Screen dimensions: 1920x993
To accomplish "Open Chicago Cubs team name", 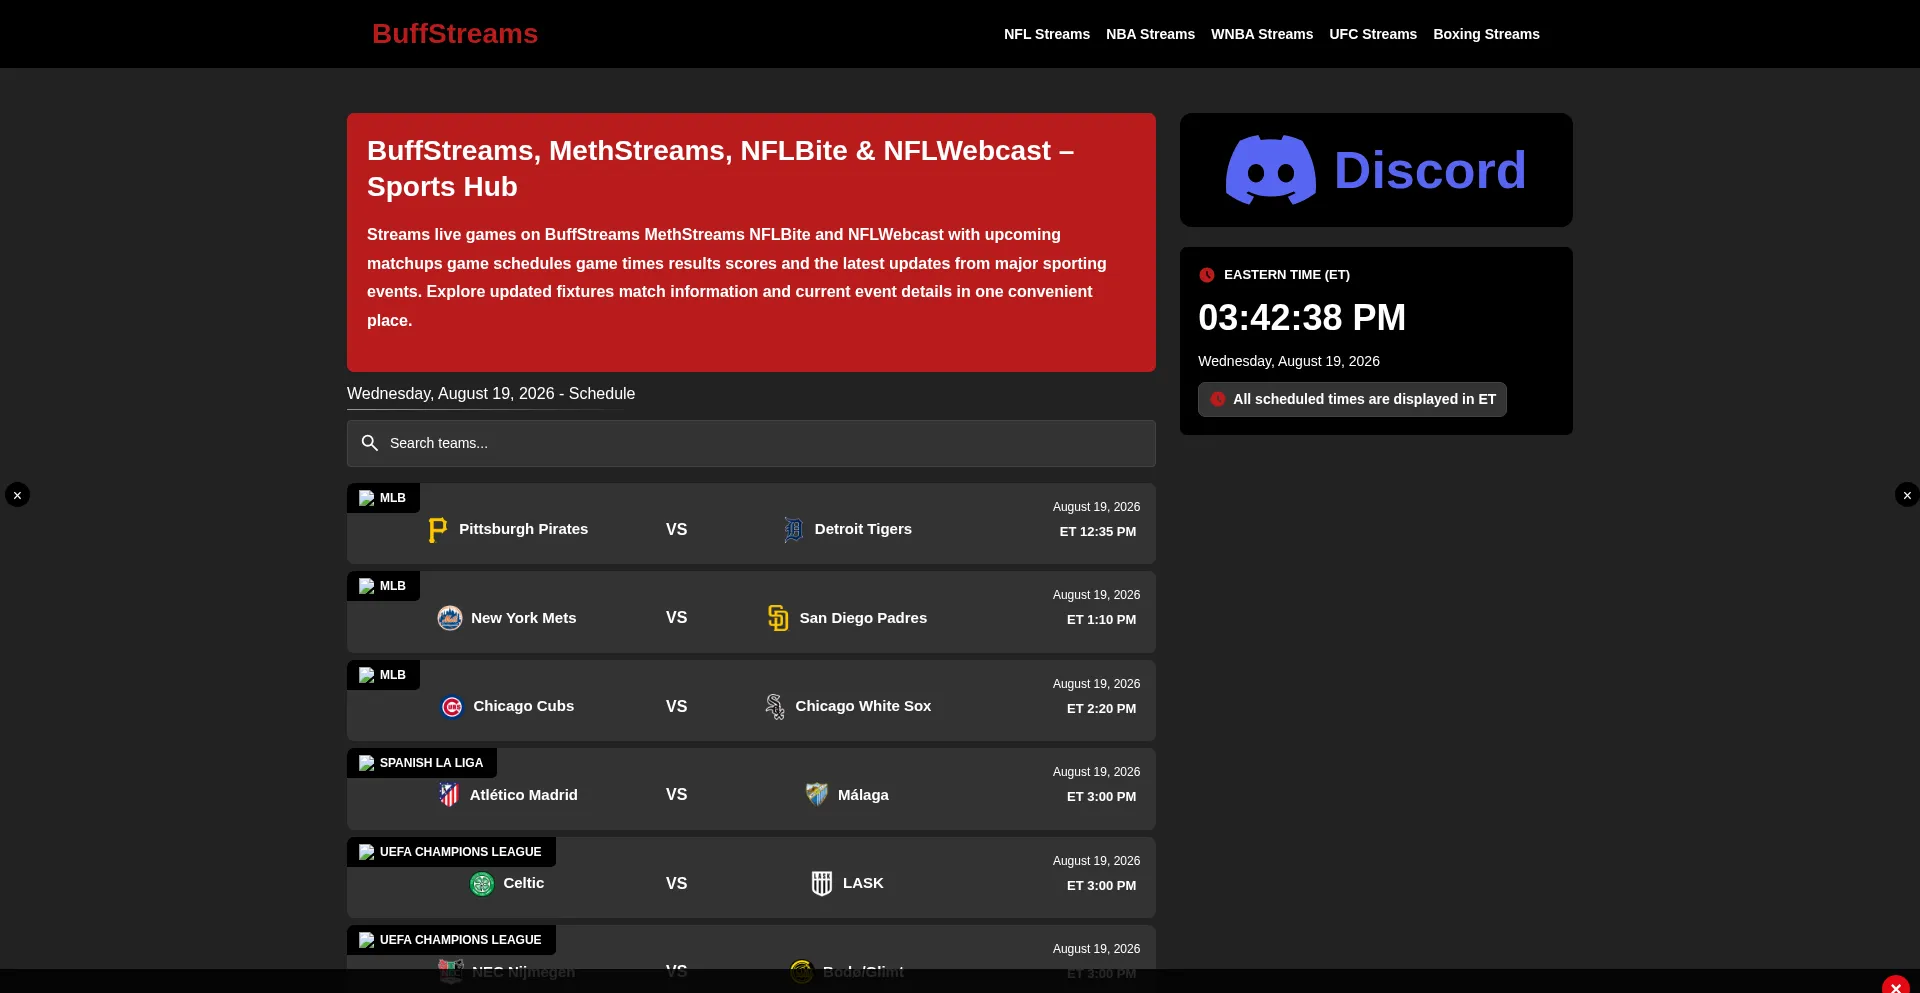I will click(523, 706).
